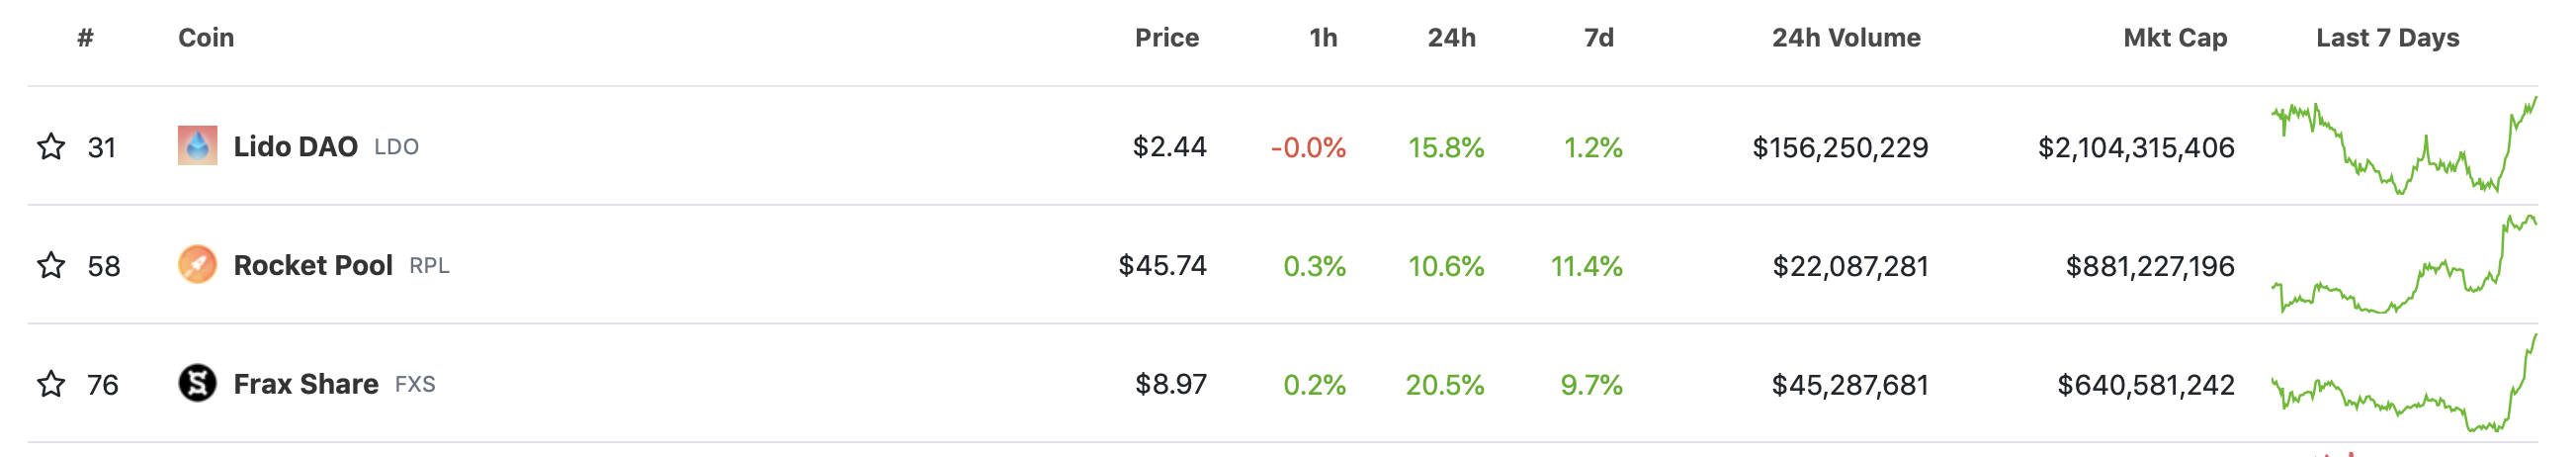Click the Frax Share coin logo

(x=197, y=383)
